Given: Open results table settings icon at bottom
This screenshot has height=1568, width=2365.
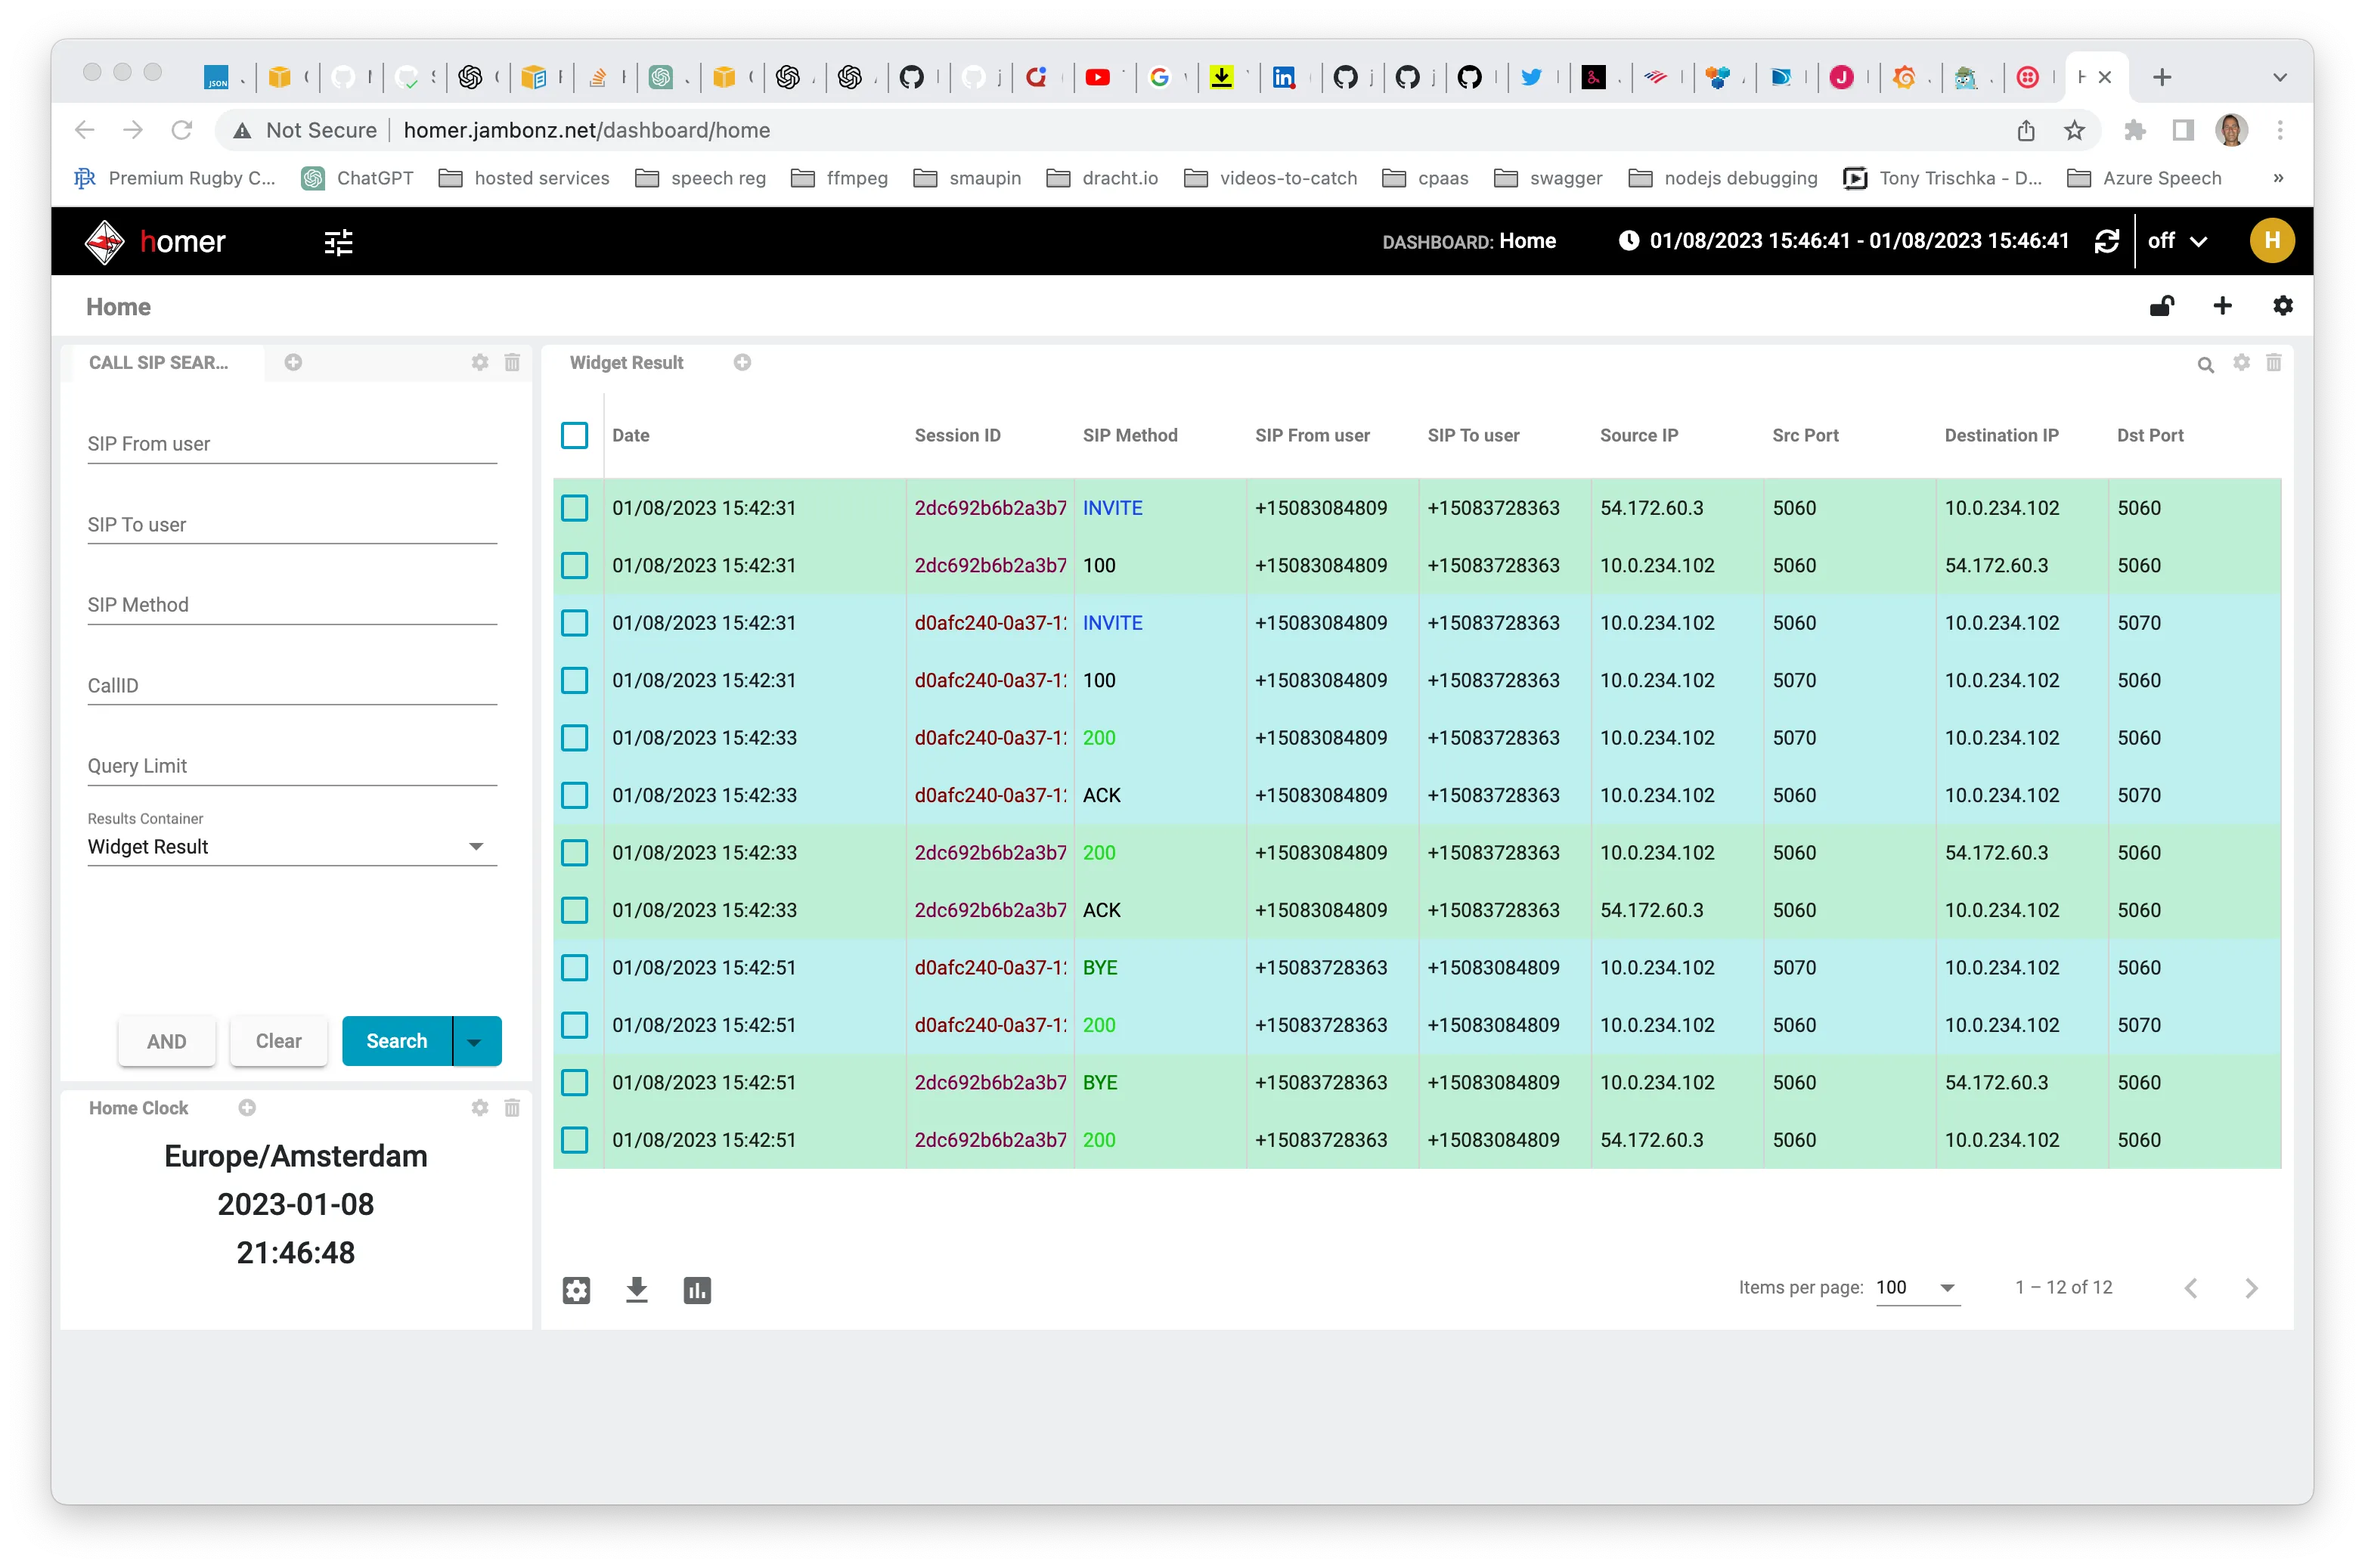Looking at the screenshot, I should tap(576, 1290).
